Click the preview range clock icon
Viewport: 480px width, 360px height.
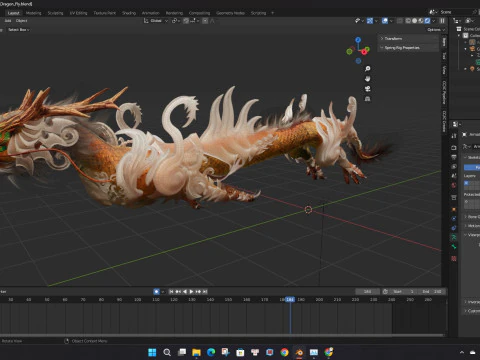click(x=385, y=292)
